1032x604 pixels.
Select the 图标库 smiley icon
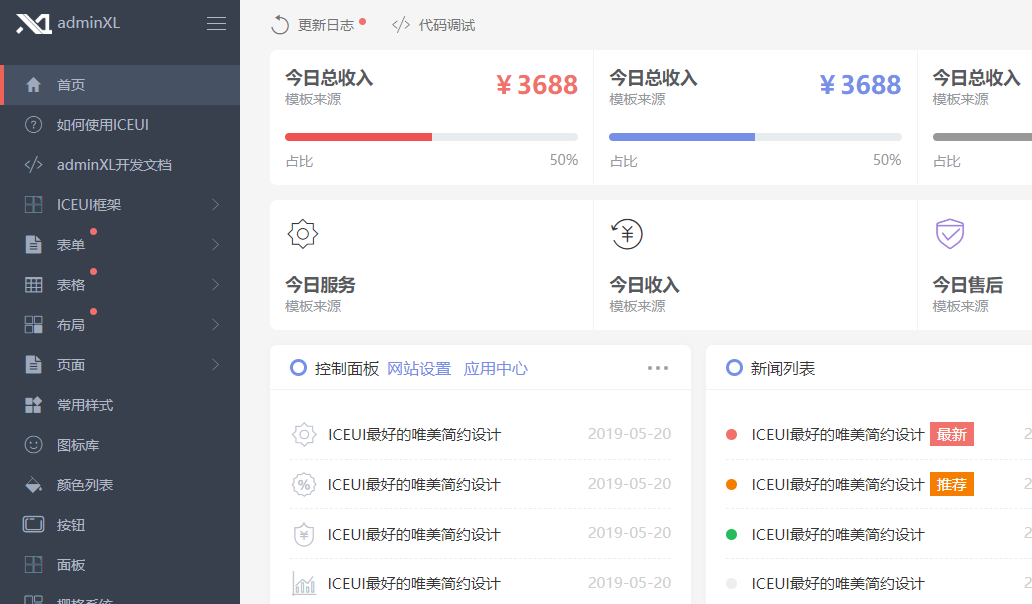pyautogui.click(x=34, y=445)
